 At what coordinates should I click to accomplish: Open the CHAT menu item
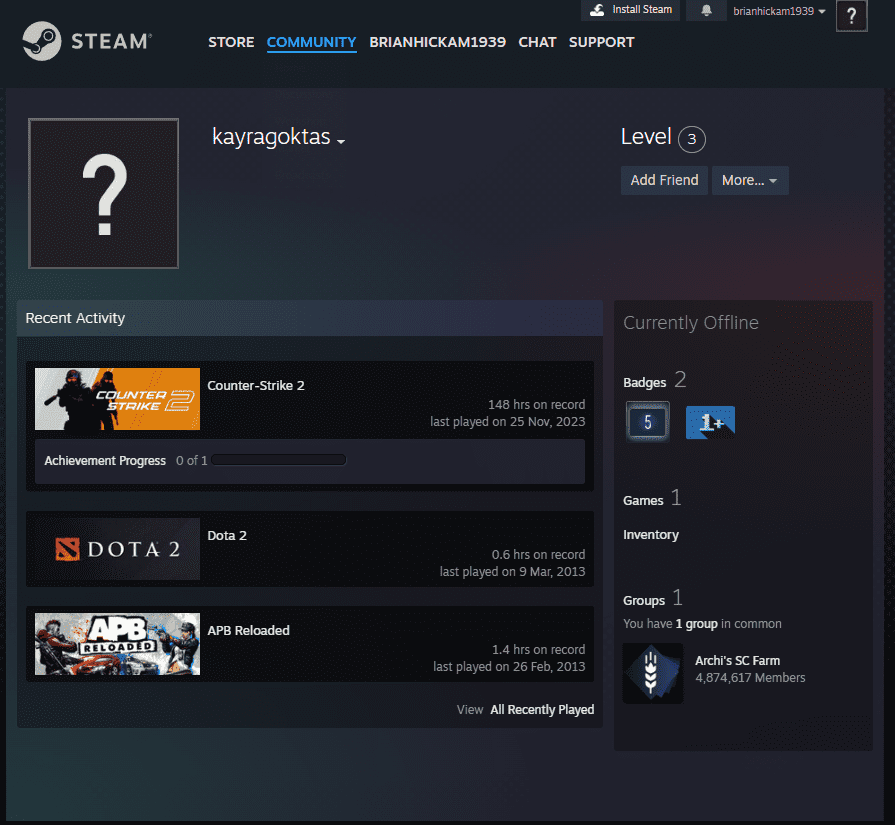[x=537, y=42]
